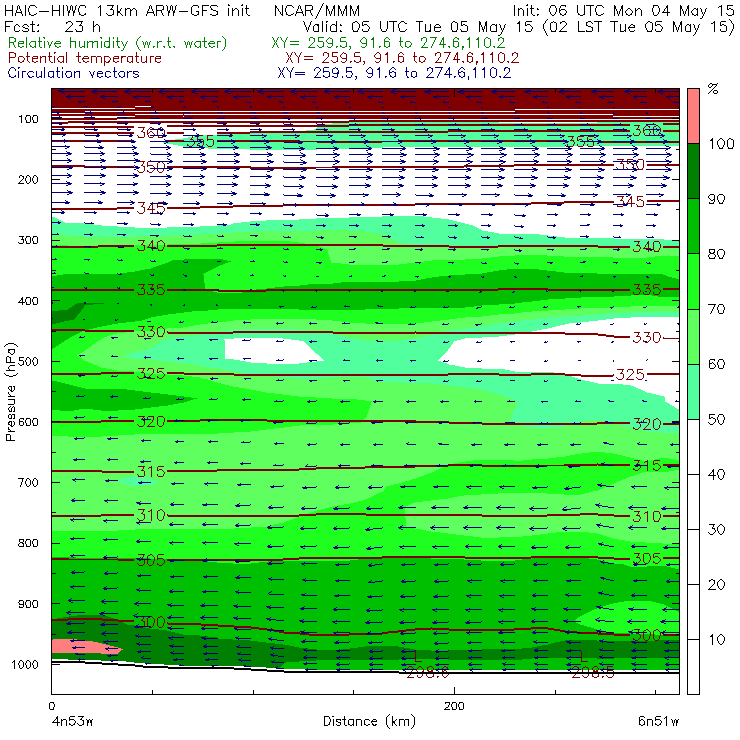
Task: Click the green 'Relative humidity (w.r.t. water)' legend
Action: pyautogui.click(x=118, y=43)
